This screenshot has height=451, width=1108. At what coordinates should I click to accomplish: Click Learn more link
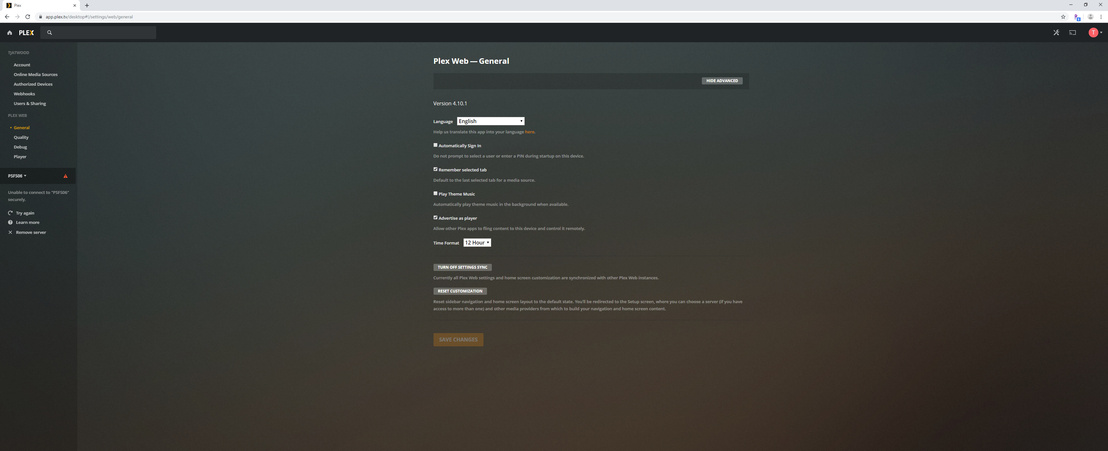tap(28, 222)
